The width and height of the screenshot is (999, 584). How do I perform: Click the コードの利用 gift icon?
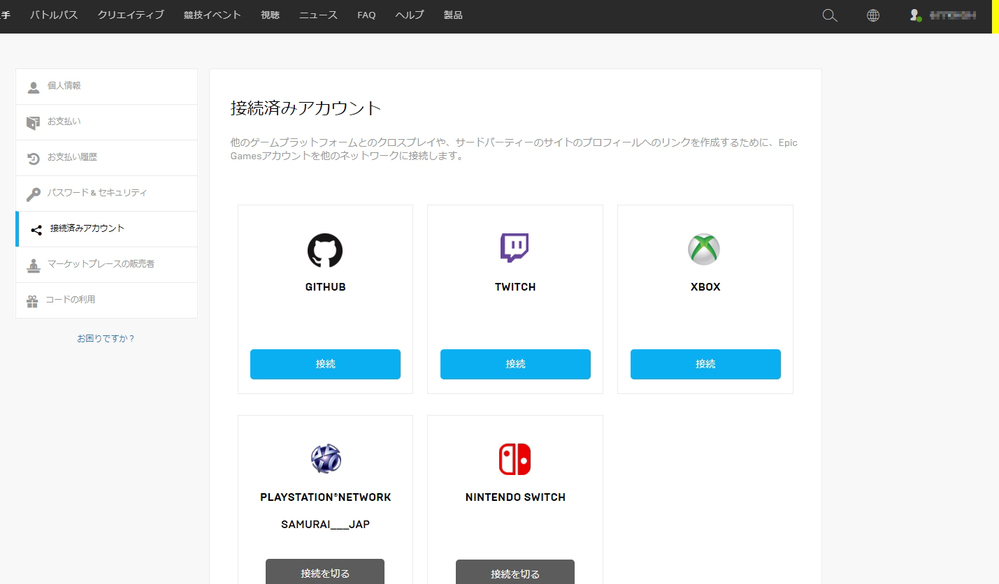(x=32, y=301)
